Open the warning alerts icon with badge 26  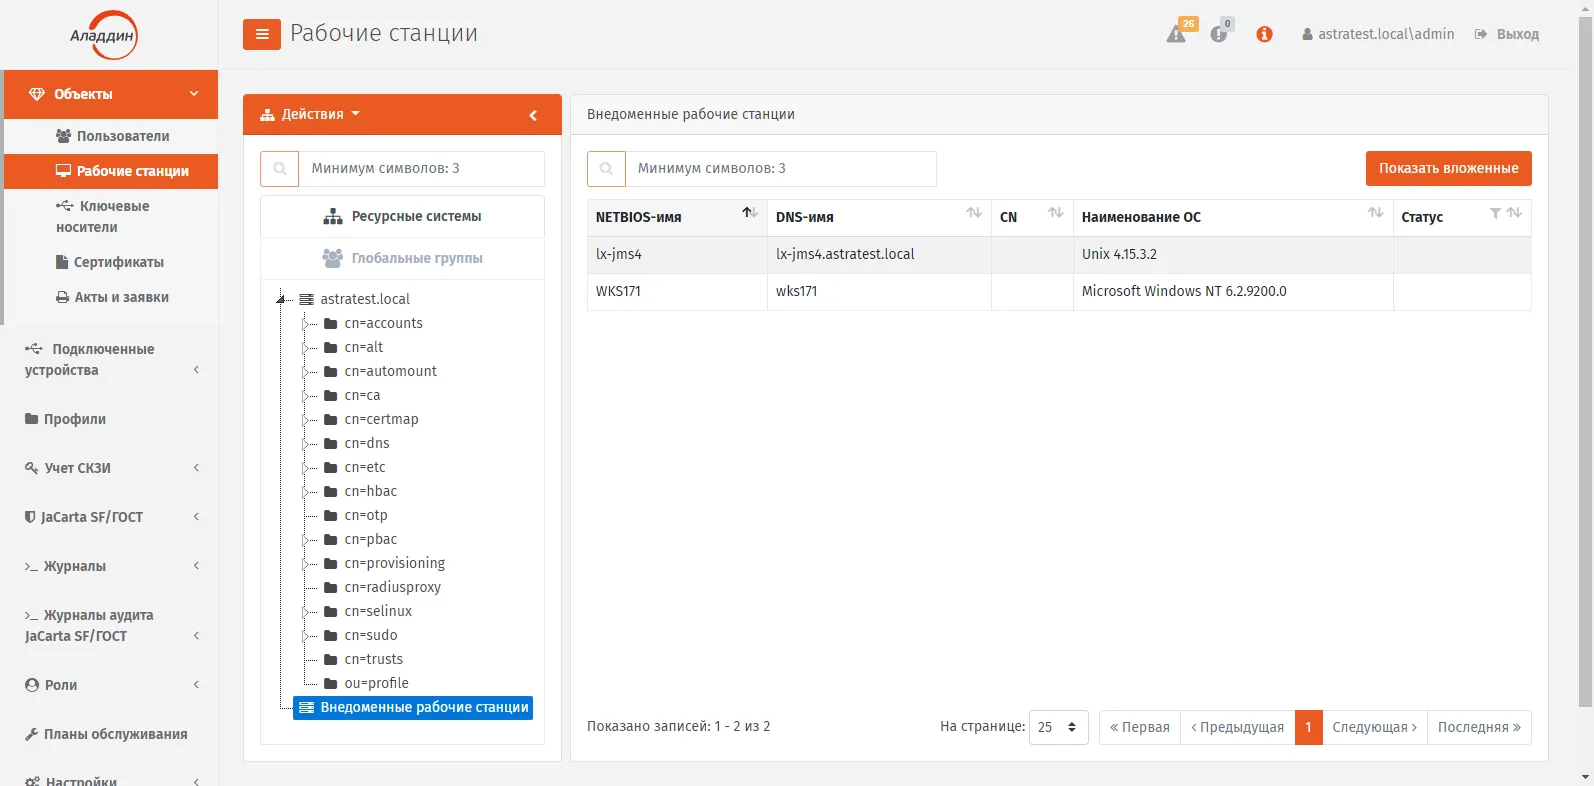click(1177, 34)
